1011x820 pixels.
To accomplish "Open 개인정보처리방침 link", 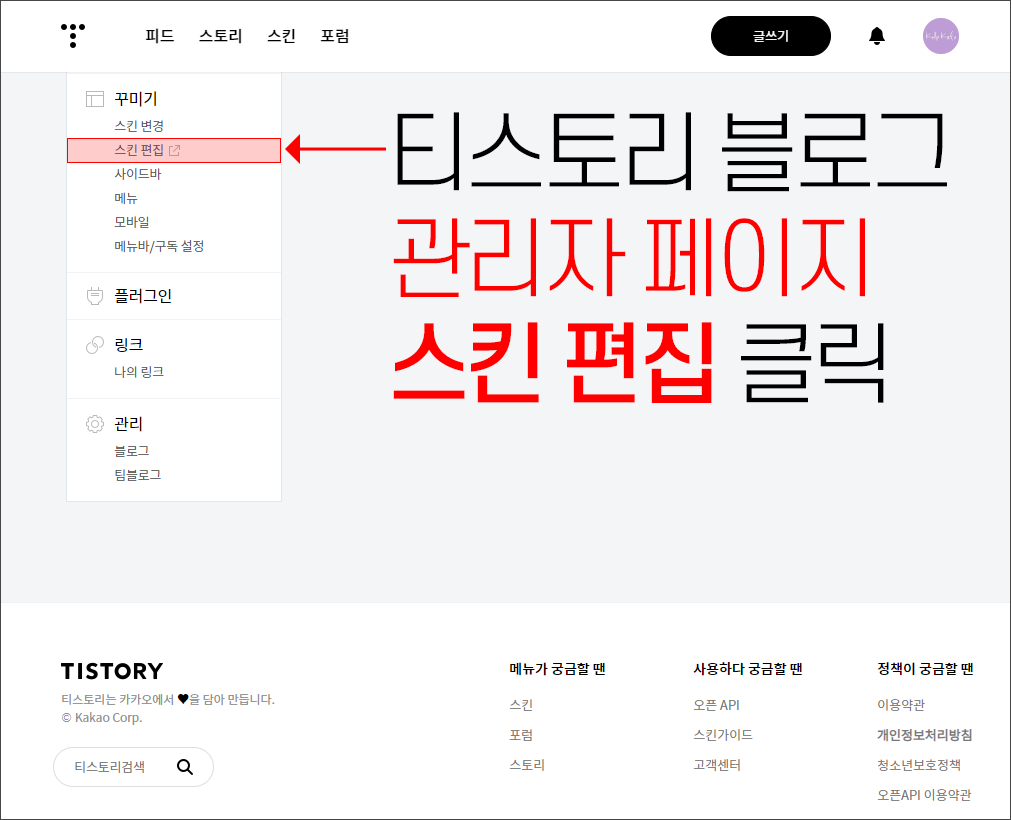I will click(x=925, y=735).
